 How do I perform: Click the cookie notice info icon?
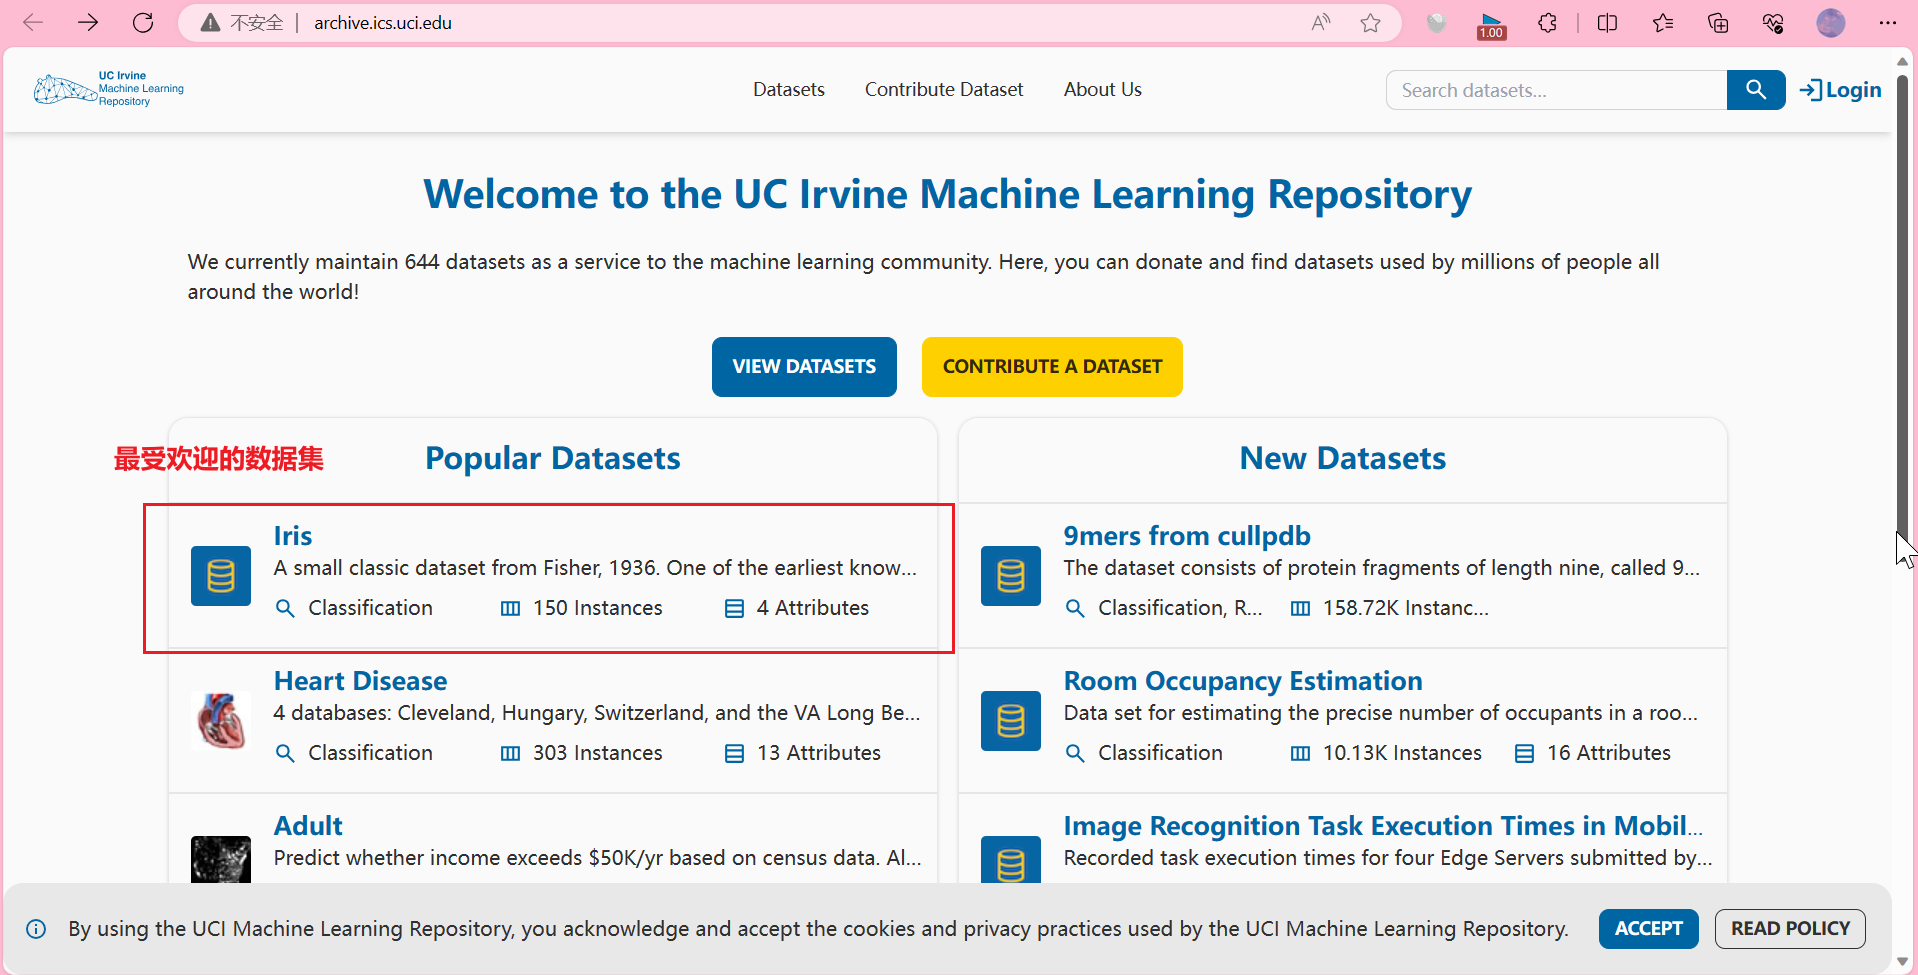click(36, 929)
